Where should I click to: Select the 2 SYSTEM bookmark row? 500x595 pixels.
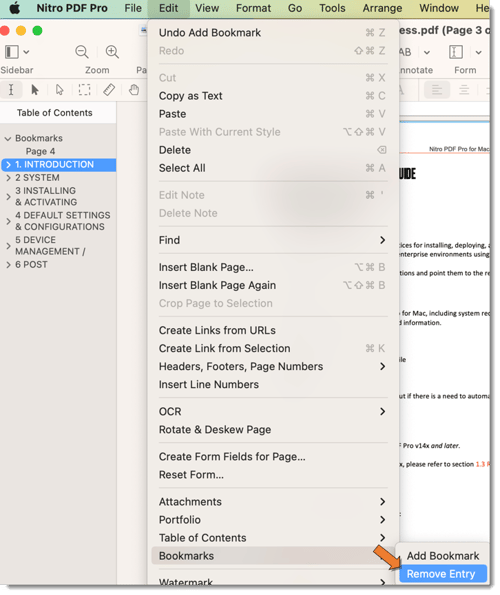(x=58, y=178)
